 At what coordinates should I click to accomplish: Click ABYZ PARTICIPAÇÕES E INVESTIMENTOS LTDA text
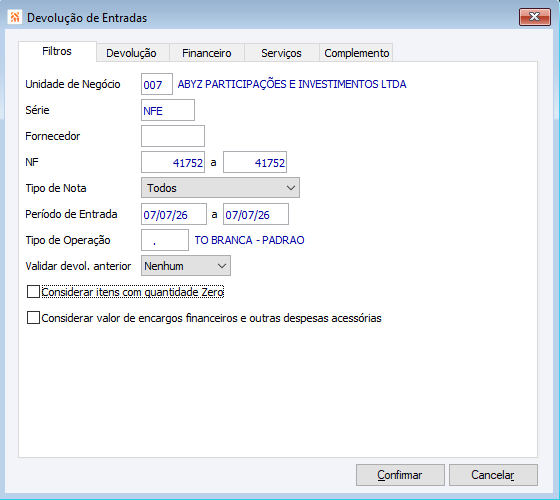click(x=292, y=84)
